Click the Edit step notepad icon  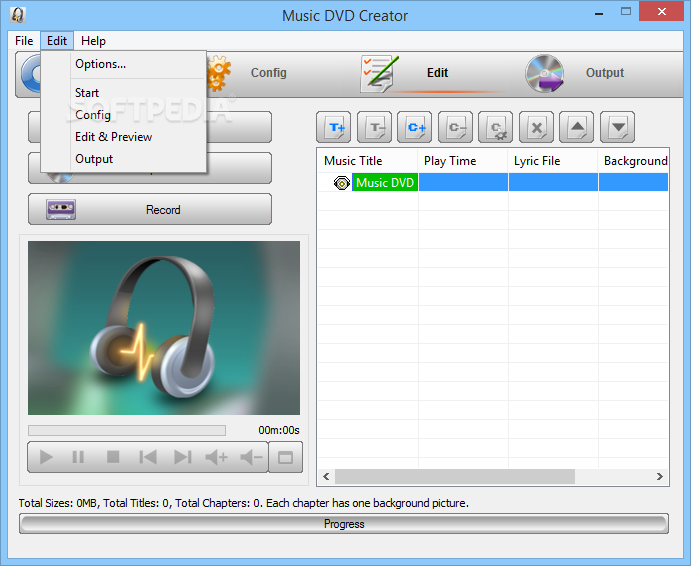379,73
